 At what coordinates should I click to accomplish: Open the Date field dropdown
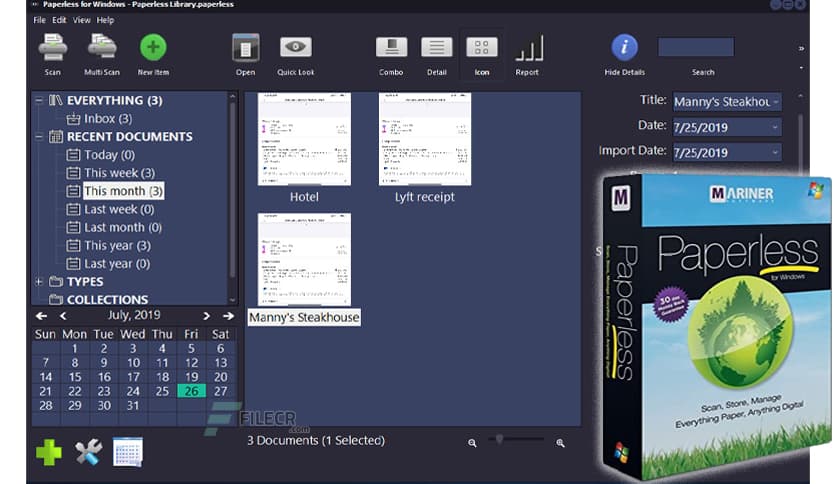pyautogui.click(x=775, y=127)
